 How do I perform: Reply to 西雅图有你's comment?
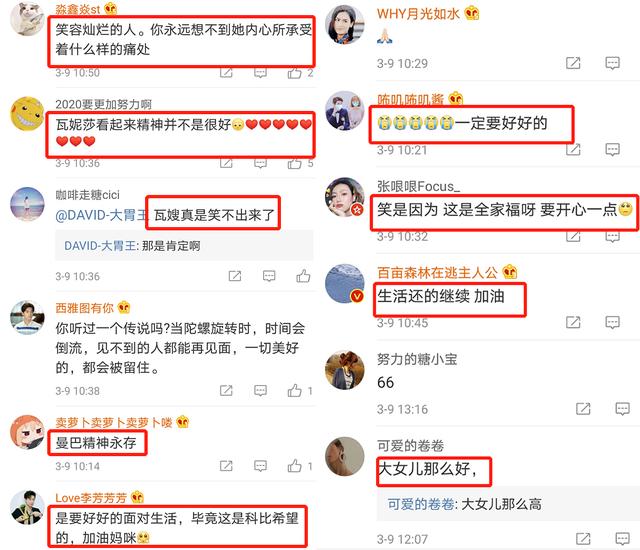pos(260,390)
